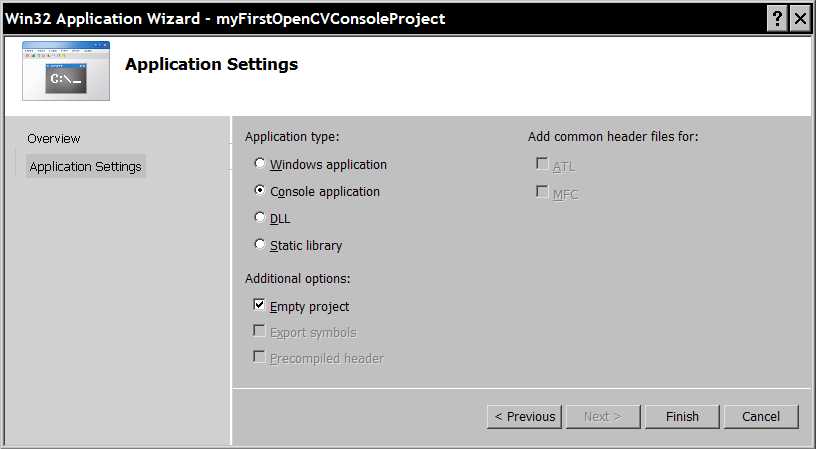Viewport: 816px width, 449px height.
Task: Select the Windows application radio button
Action: [259, 163]
